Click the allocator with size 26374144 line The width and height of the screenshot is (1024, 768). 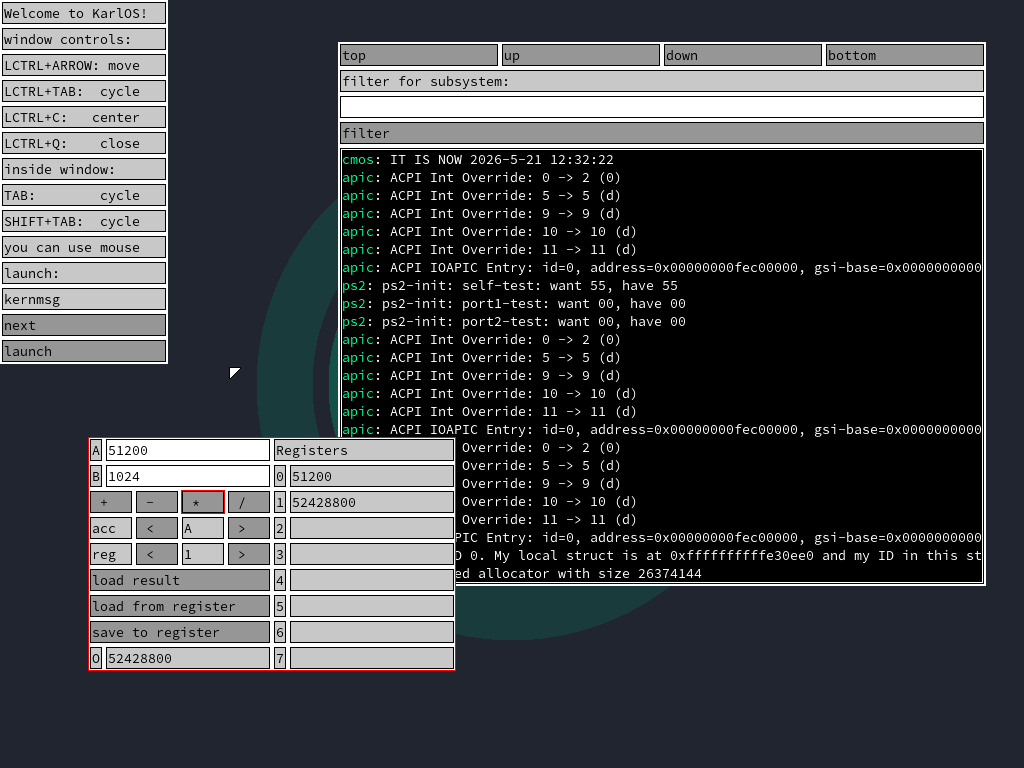(579, 573)
